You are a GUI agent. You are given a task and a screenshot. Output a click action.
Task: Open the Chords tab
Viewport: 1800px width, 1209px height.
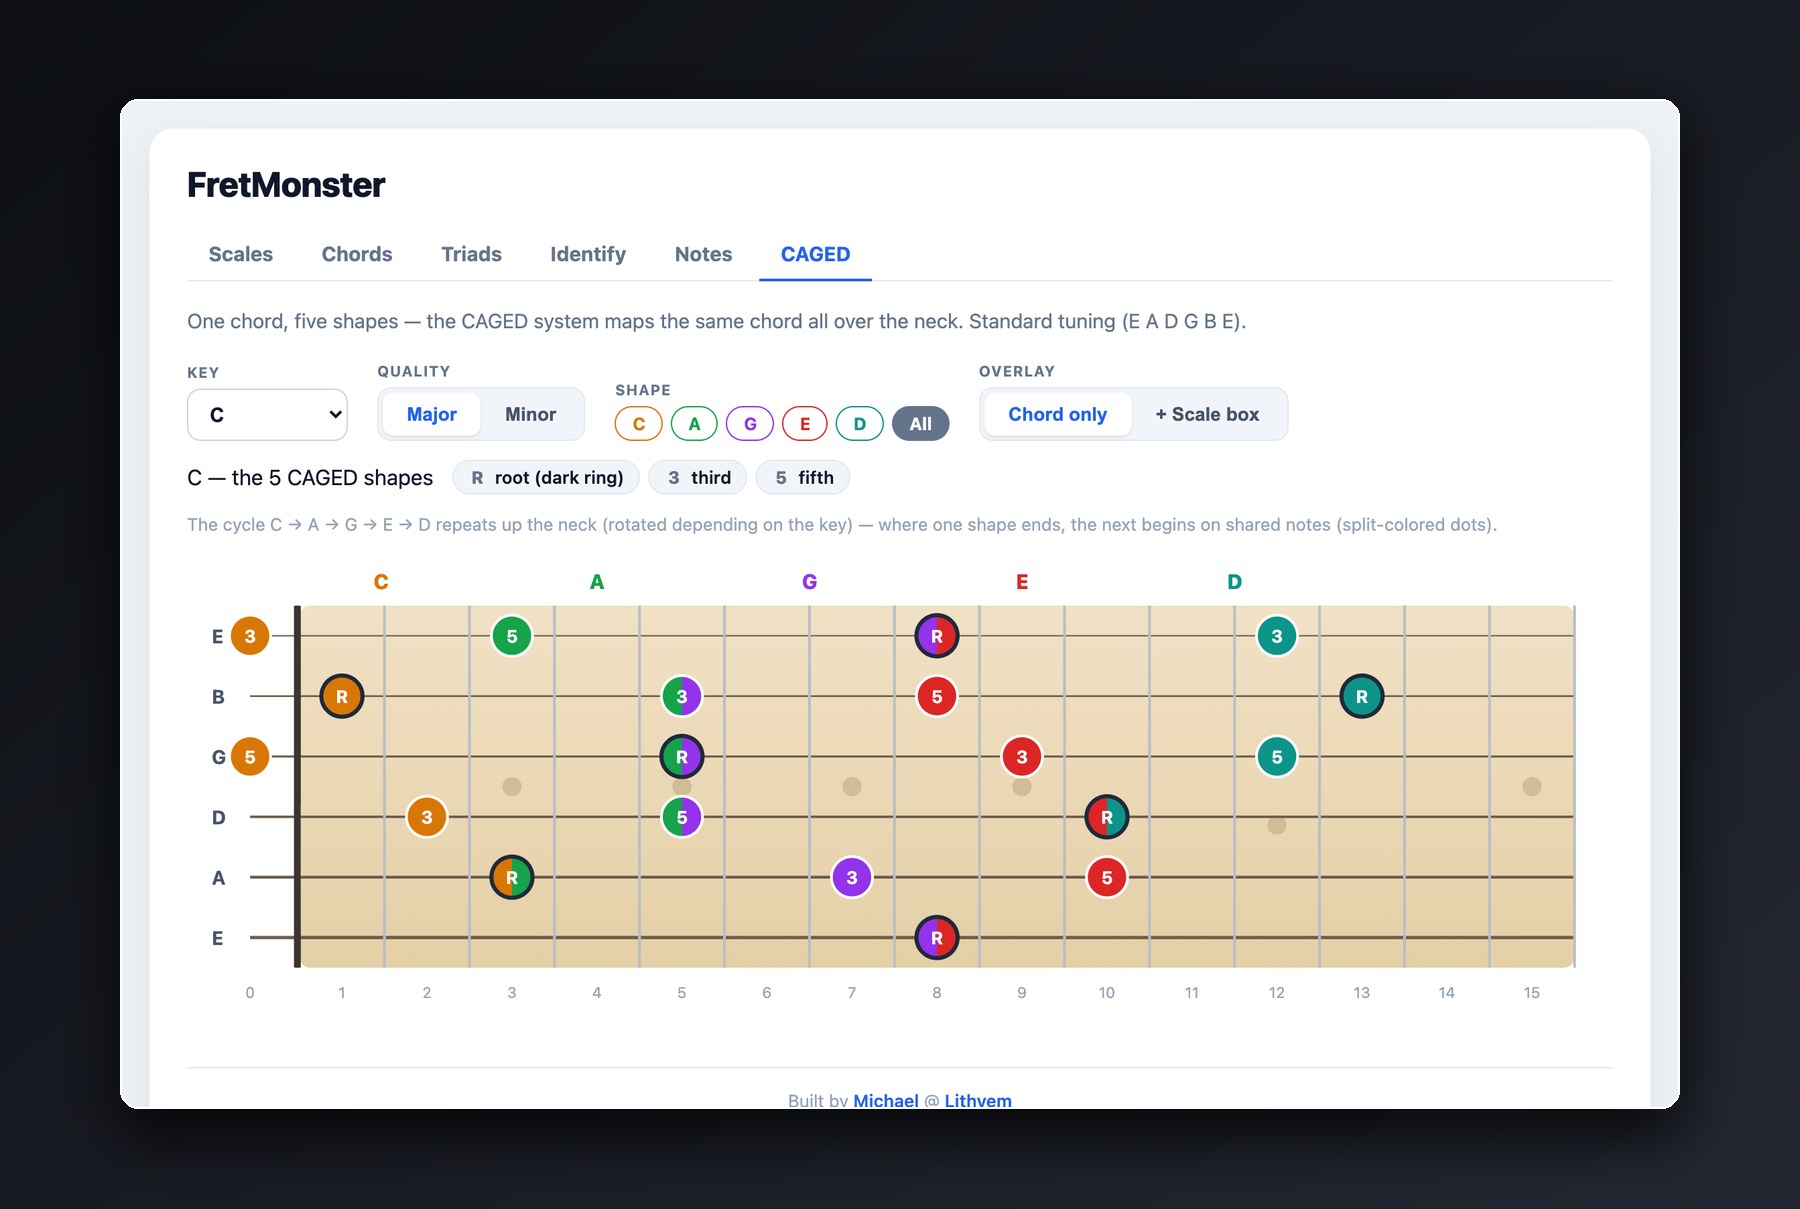click(x=357, y=254)
